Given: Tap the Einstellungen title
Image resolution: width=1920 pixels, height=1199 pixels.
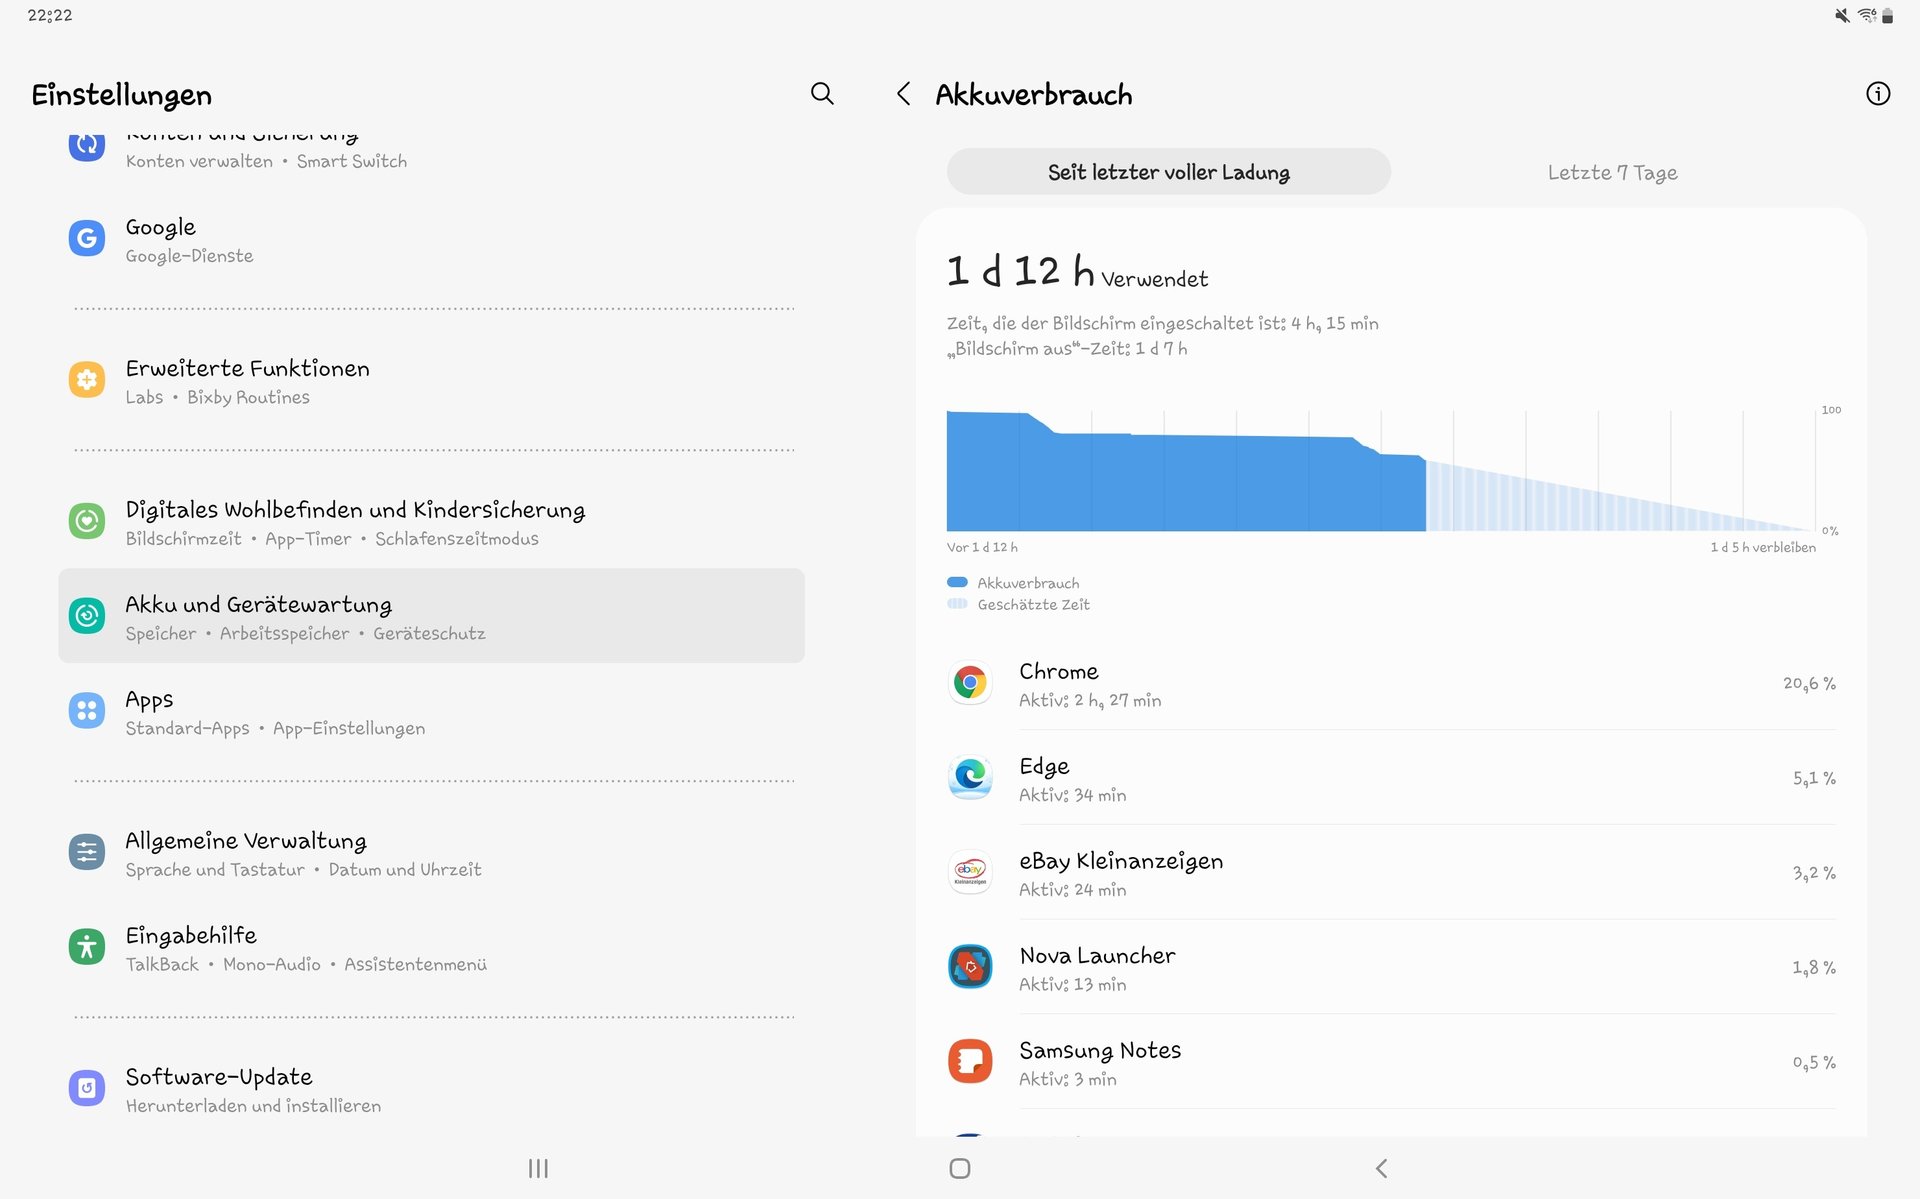Looking at the screenshot, I should pos(121,95).
